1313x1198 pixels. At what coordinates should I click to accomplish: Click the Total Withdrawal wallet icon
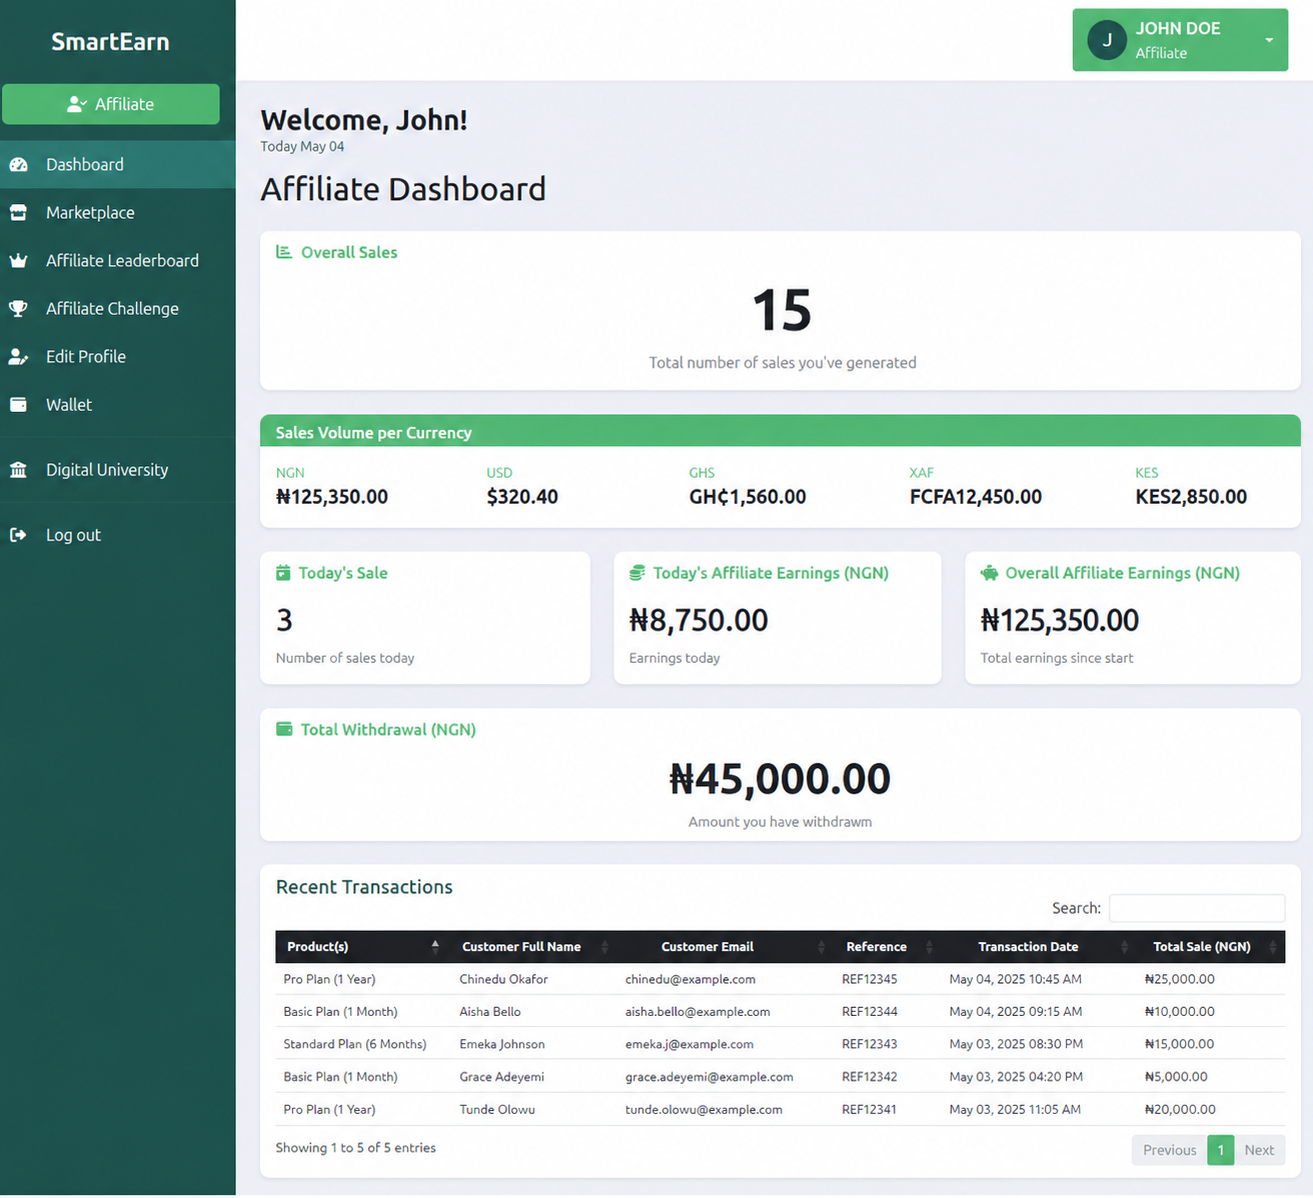pyautogui.click(x=284, y=729)
